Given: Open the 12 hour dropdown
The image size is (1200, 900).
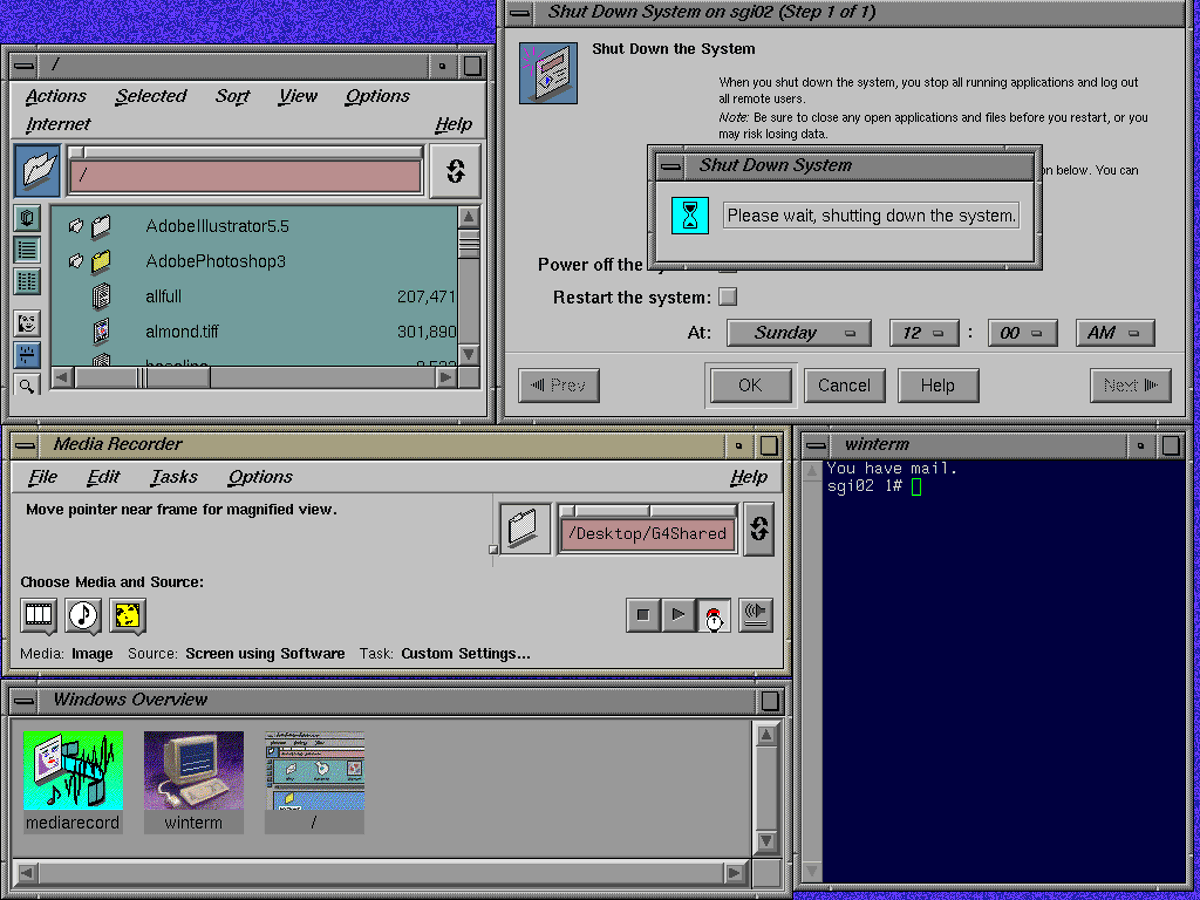Looking at the screenshot, I should click(923, 333).
